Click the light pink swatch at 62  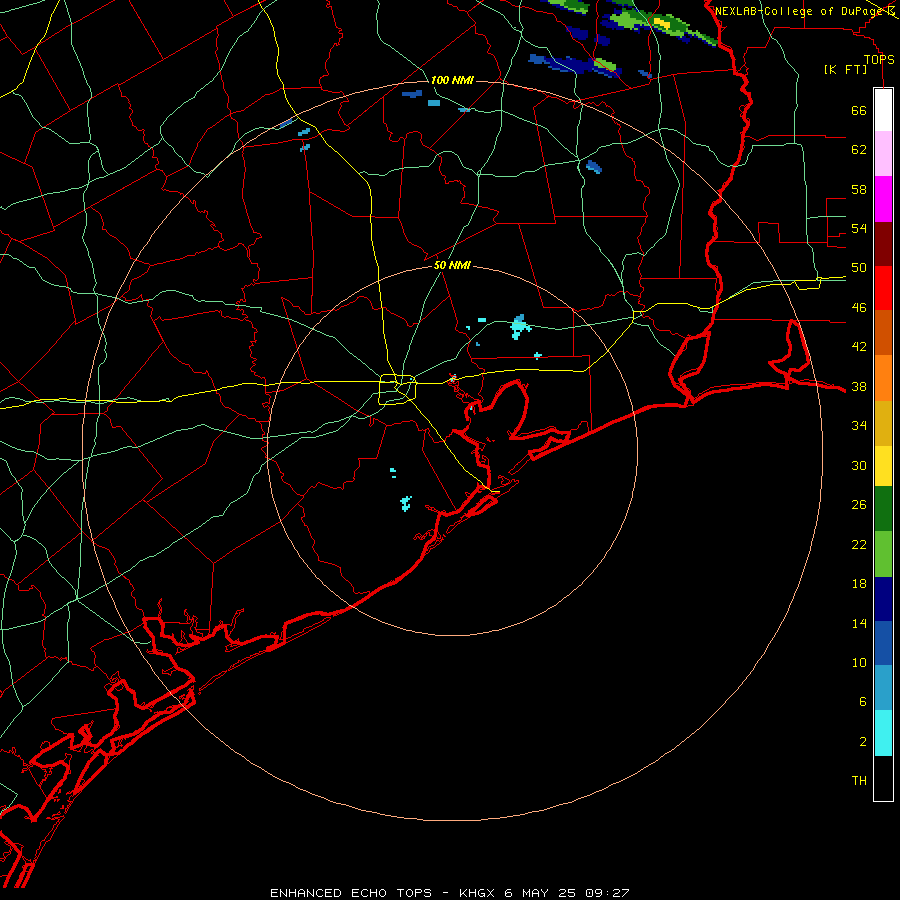pos(883,153)
